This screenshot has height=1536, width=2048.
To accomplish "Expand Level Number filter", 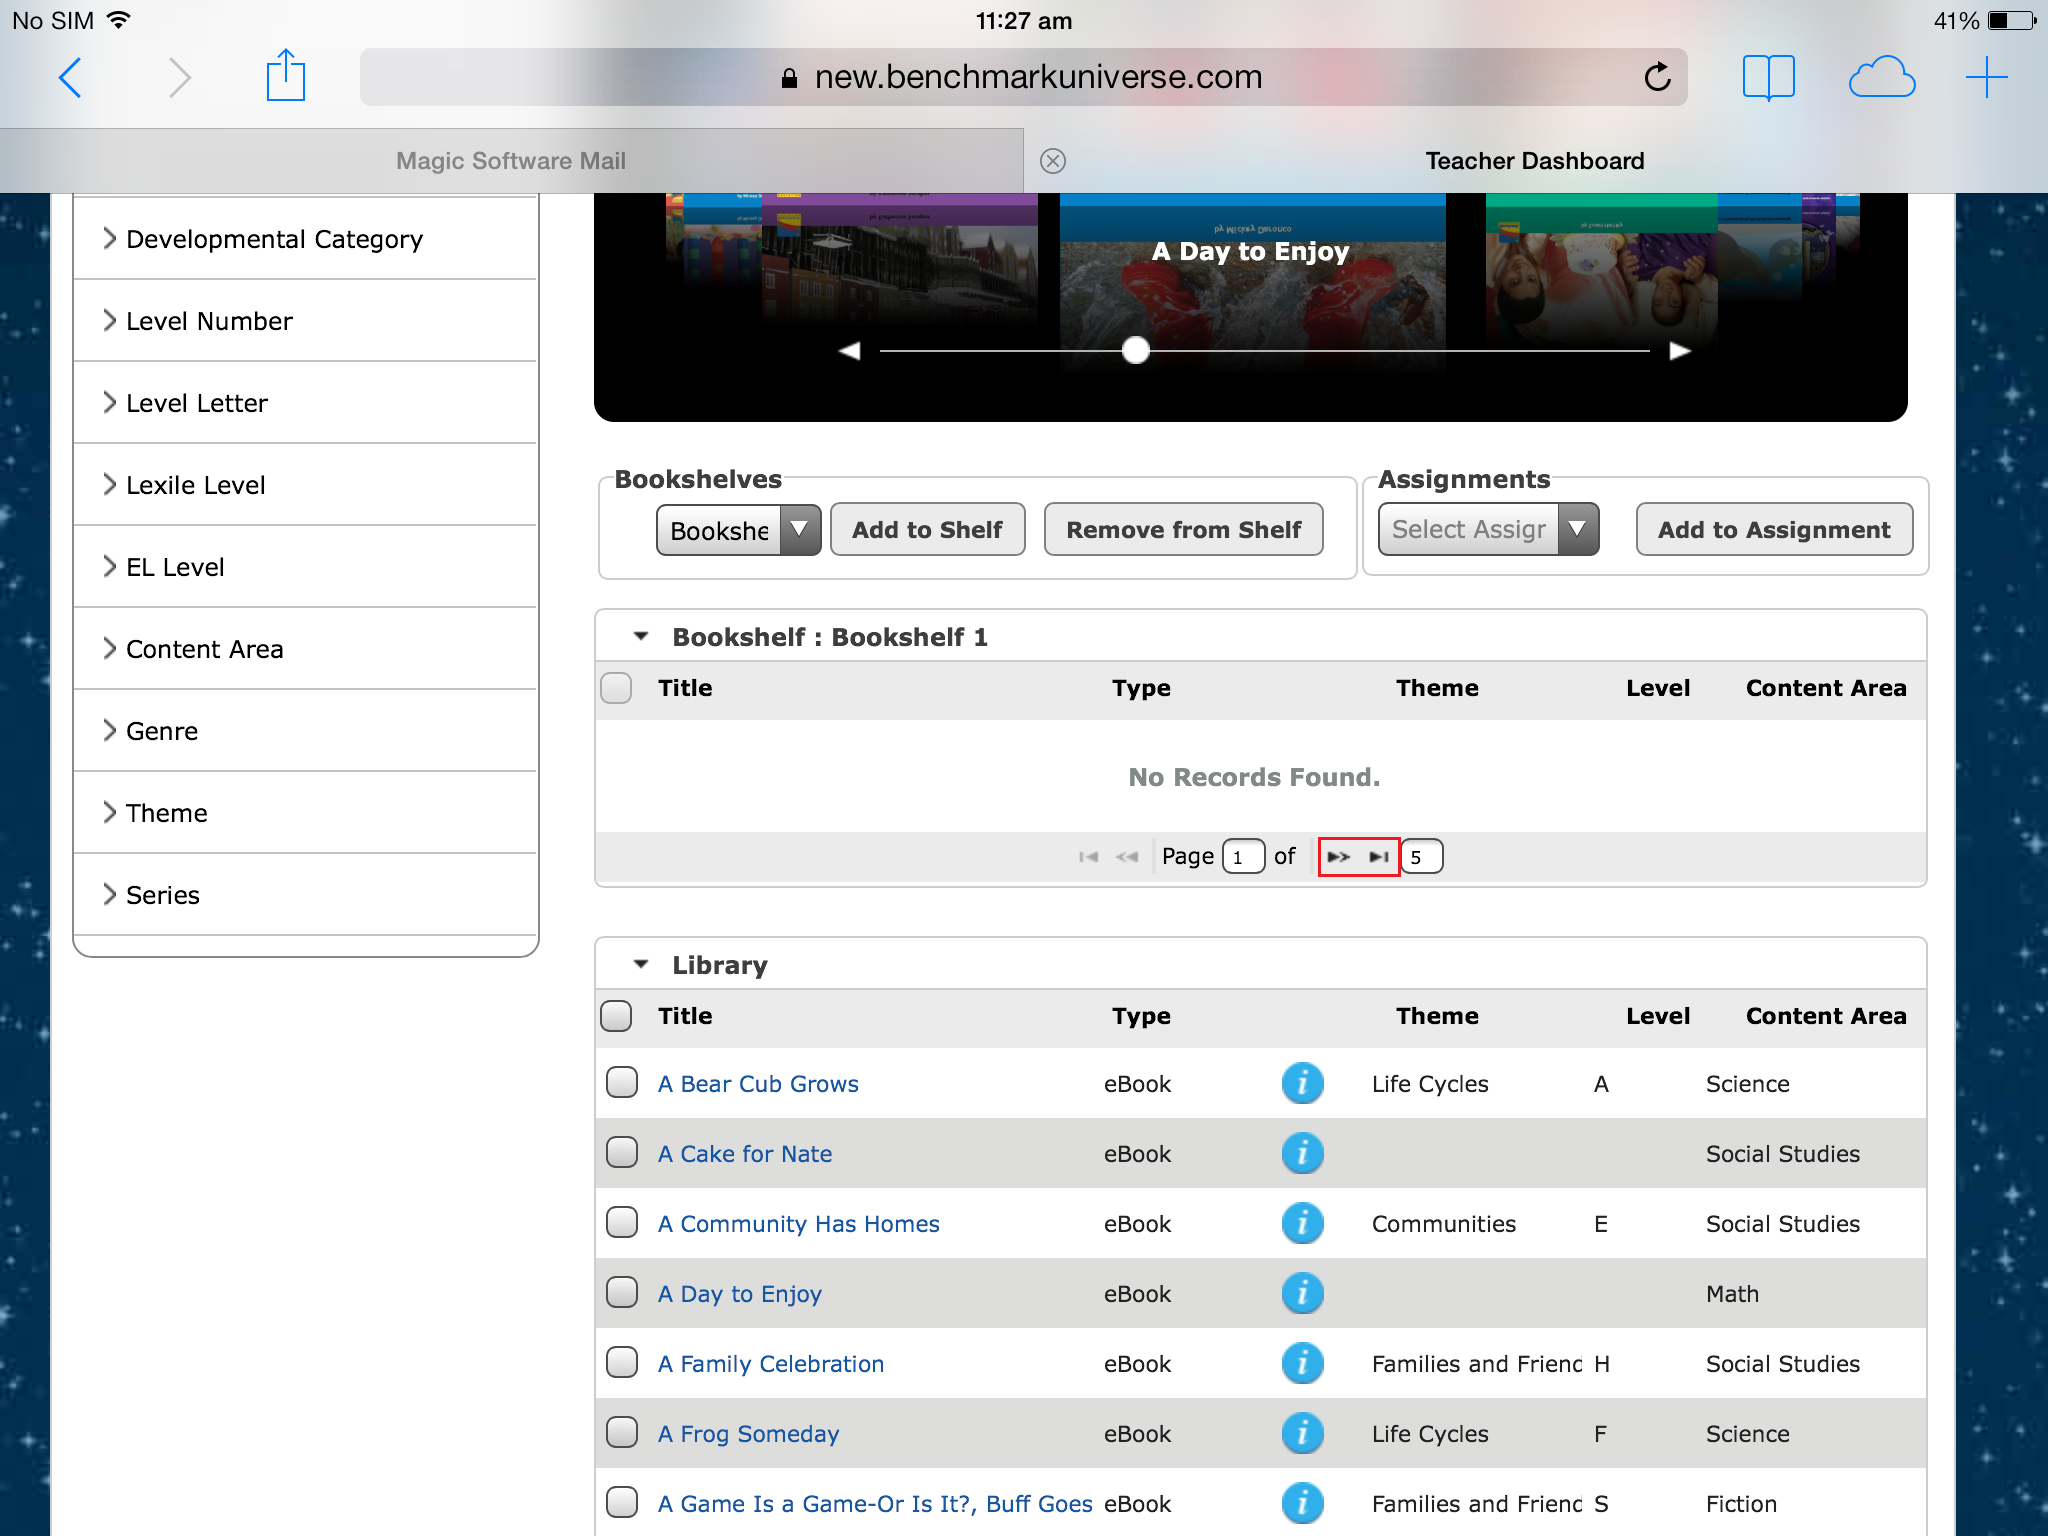I will [305, 321].
